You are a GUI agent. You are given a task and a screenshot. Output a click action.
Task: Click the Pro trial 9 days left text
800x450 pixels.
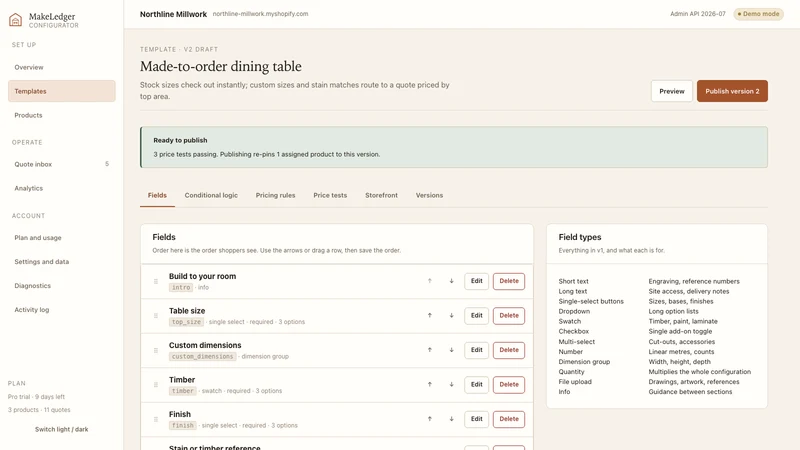(36, 397)
